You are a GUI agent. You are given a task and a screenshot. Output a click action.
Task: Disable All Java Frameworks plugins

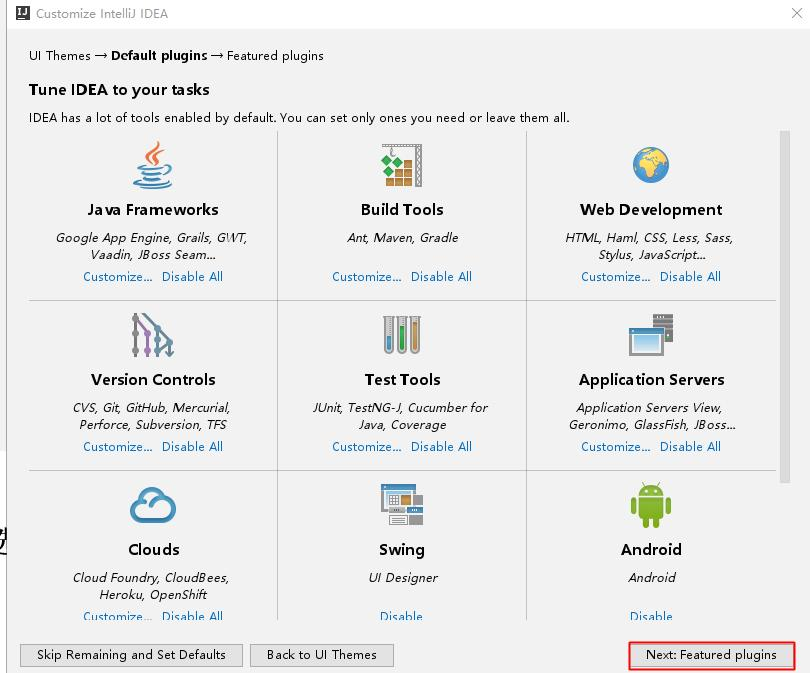pyautogui.click(x=192, y=277)
